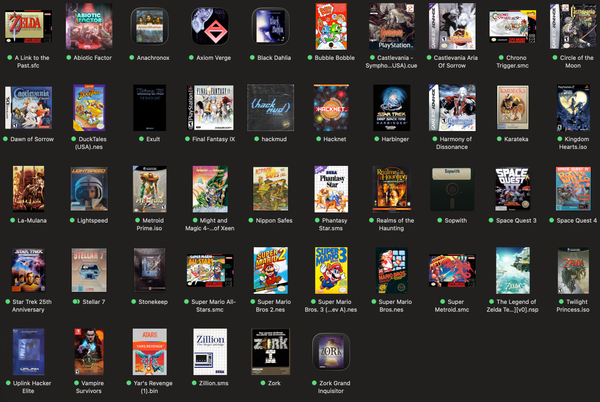Click the Lightspeed box art
Viewport: 600px width, 402px height.
click(x=89, y=189)
